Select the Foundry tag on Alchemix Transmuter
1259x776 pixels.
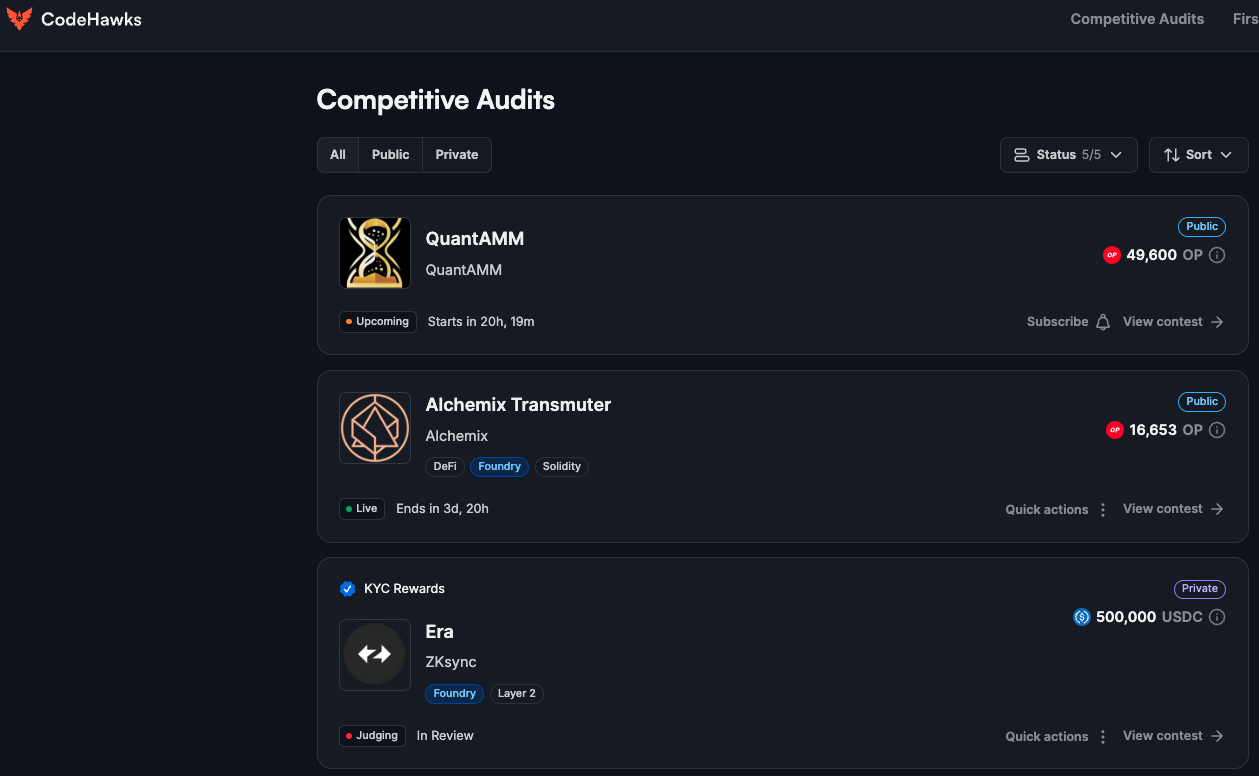499,467
